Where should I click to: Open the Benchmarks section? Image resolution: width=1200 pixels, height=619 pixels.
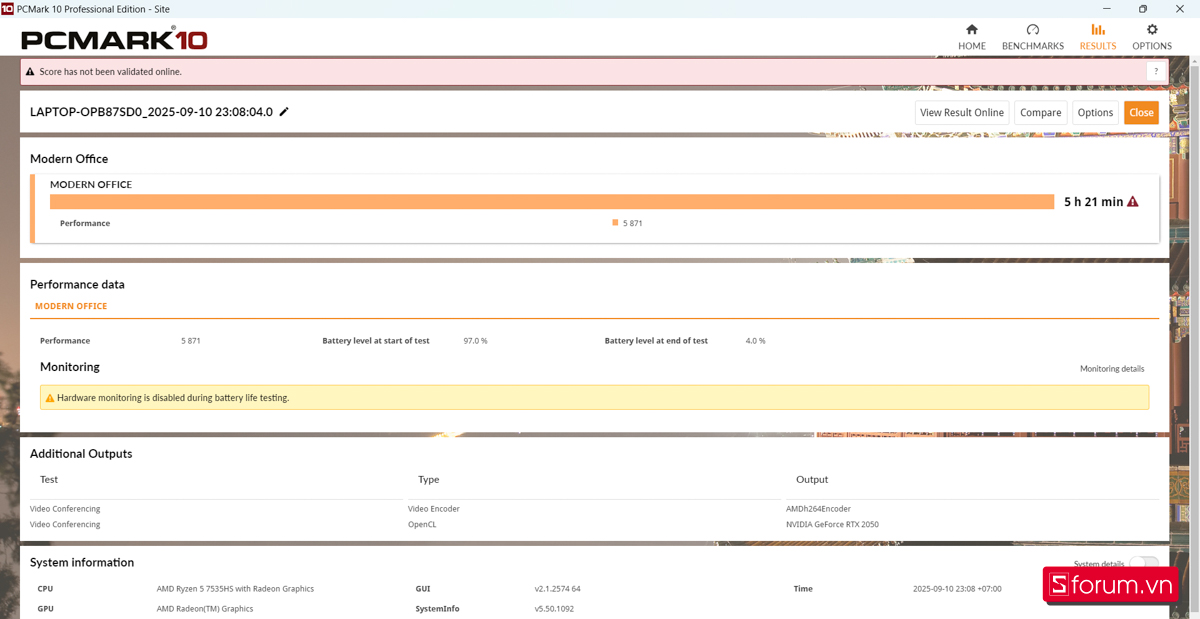[x=1033, y=37]
